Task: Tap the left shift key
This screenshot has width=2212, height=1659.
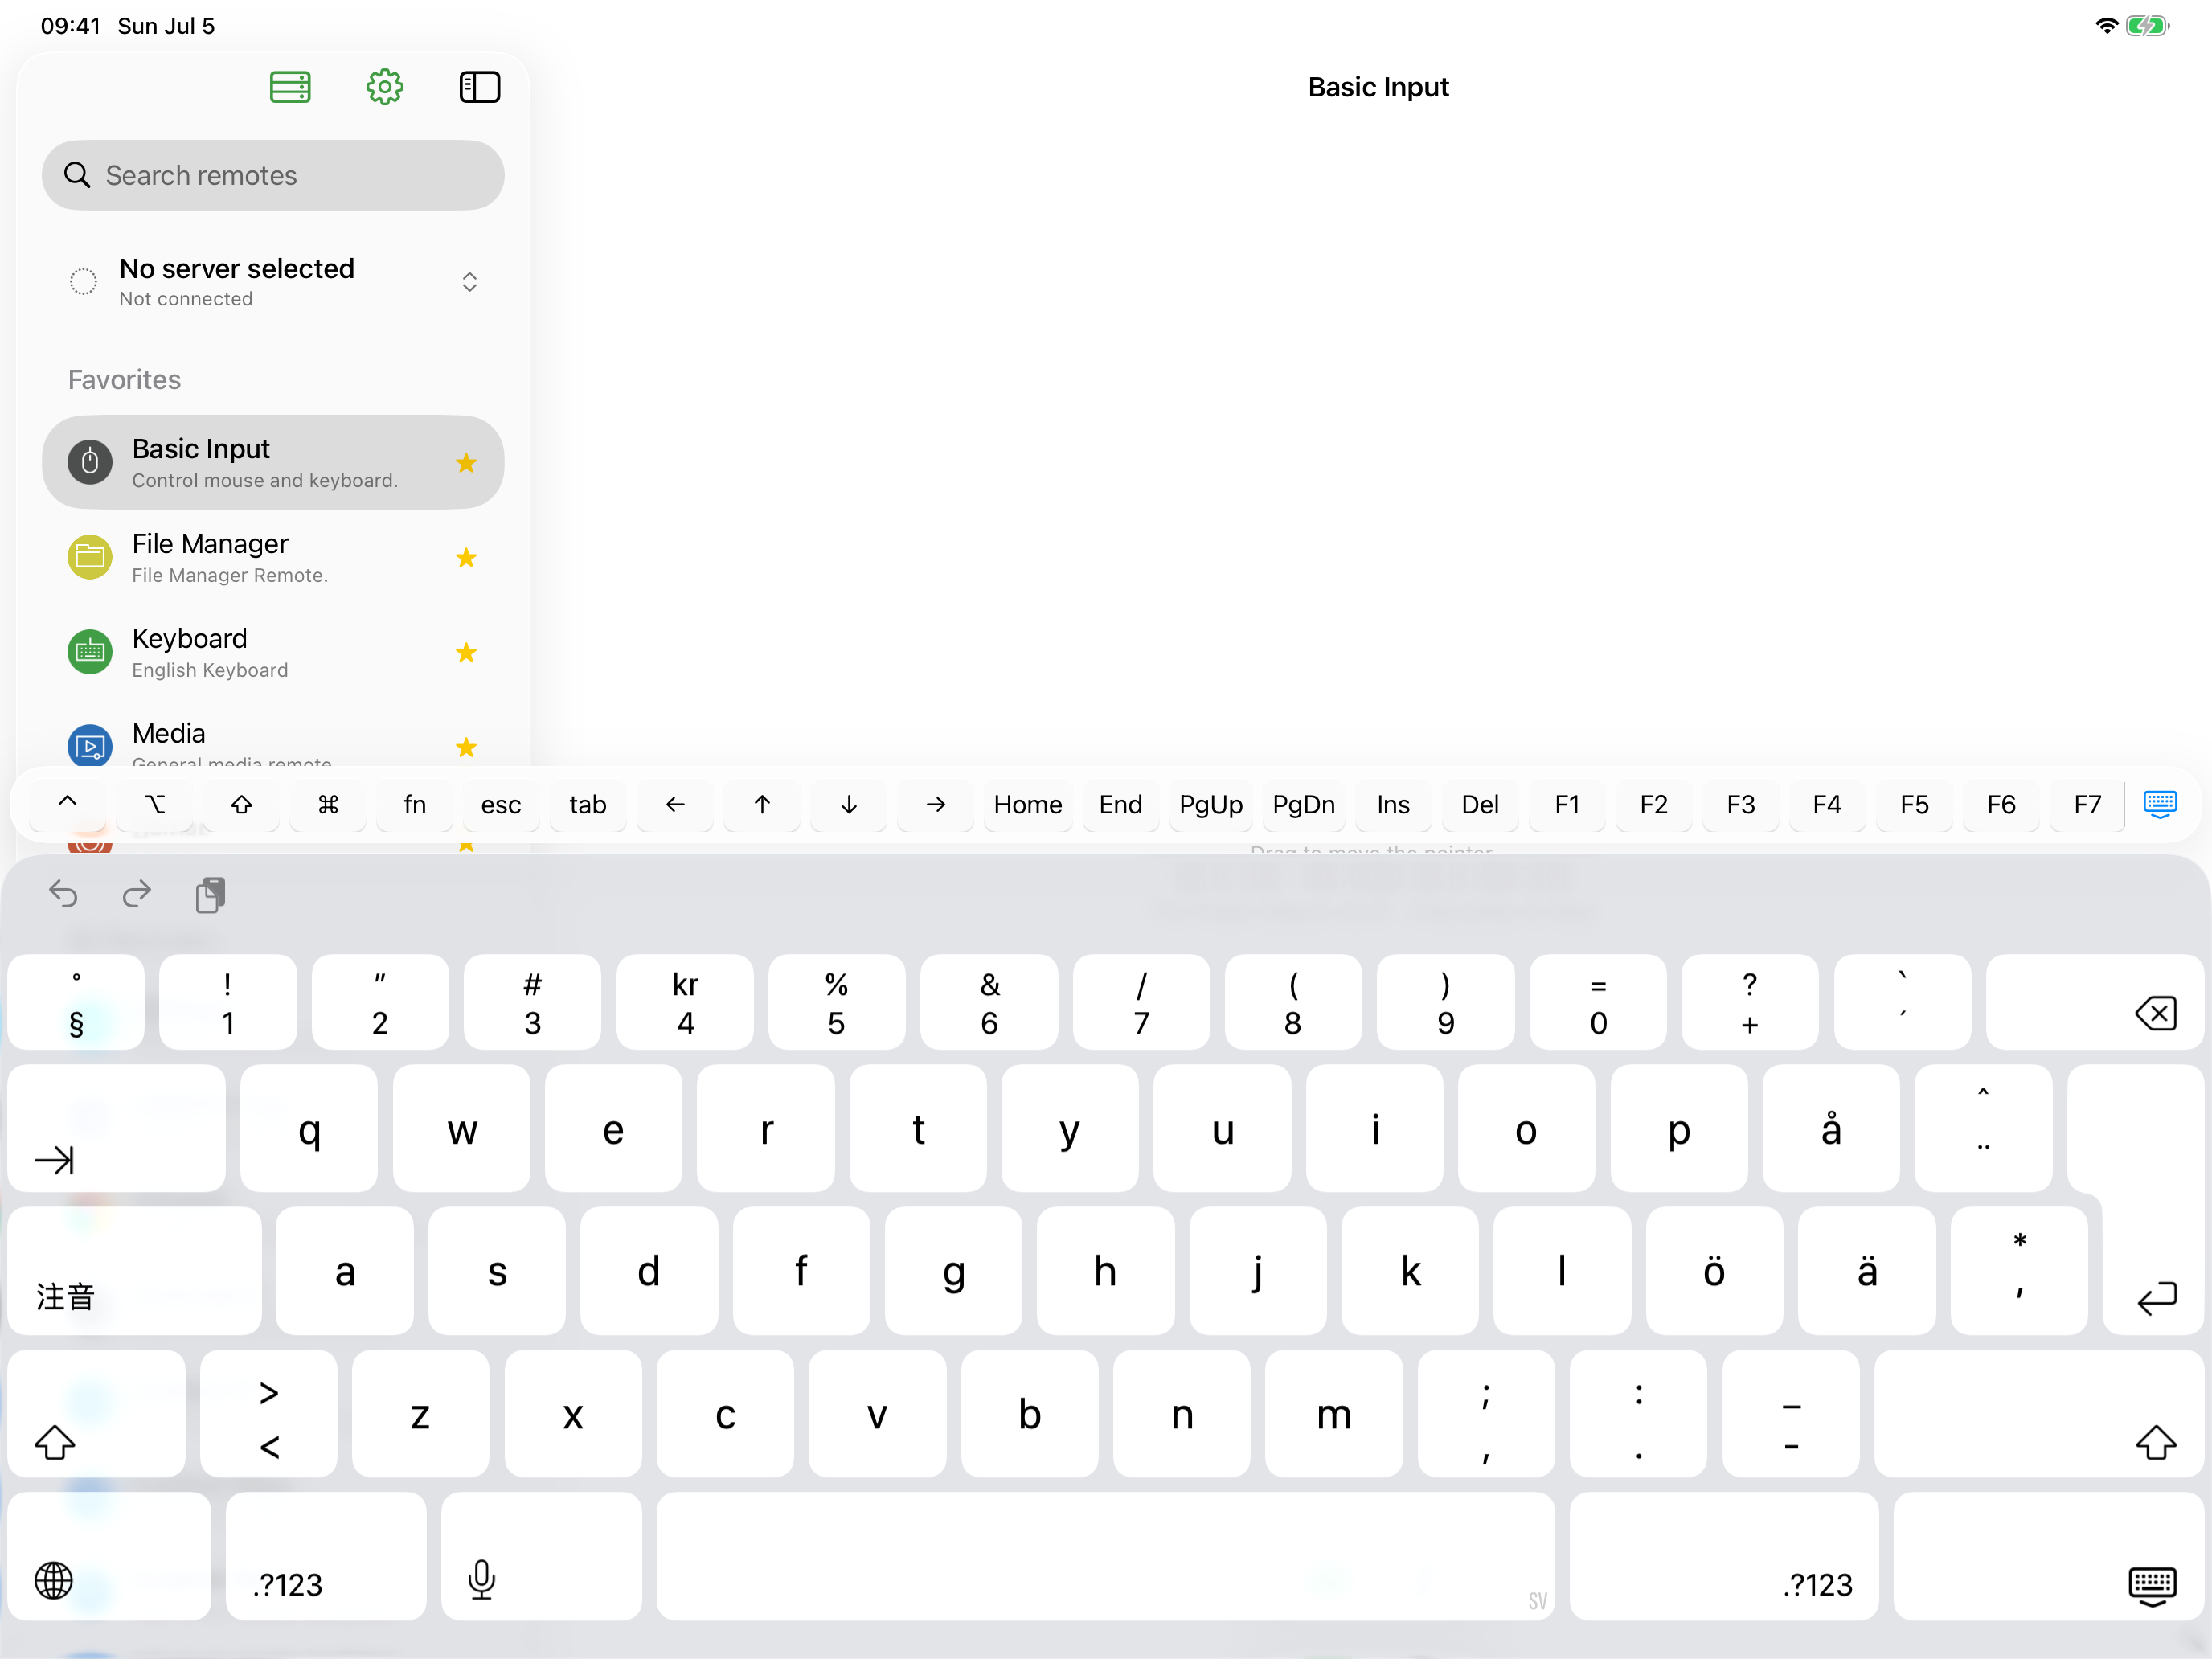Action: pos(96,1414)
